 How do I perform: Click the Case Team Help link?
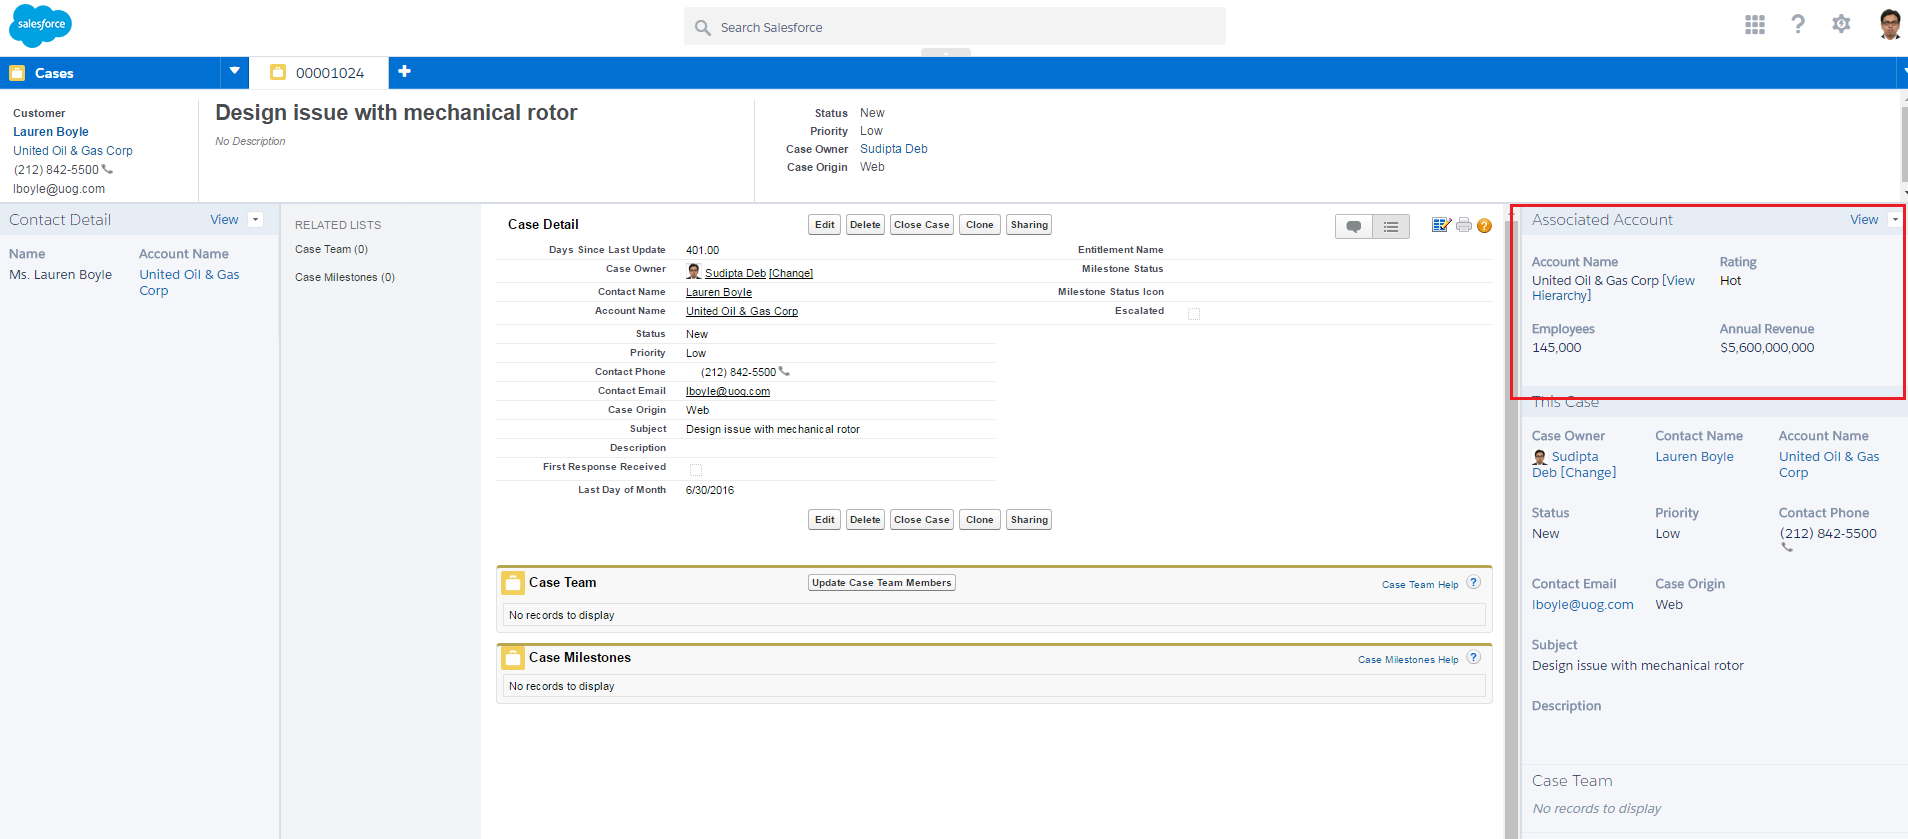click(1420, 585)
